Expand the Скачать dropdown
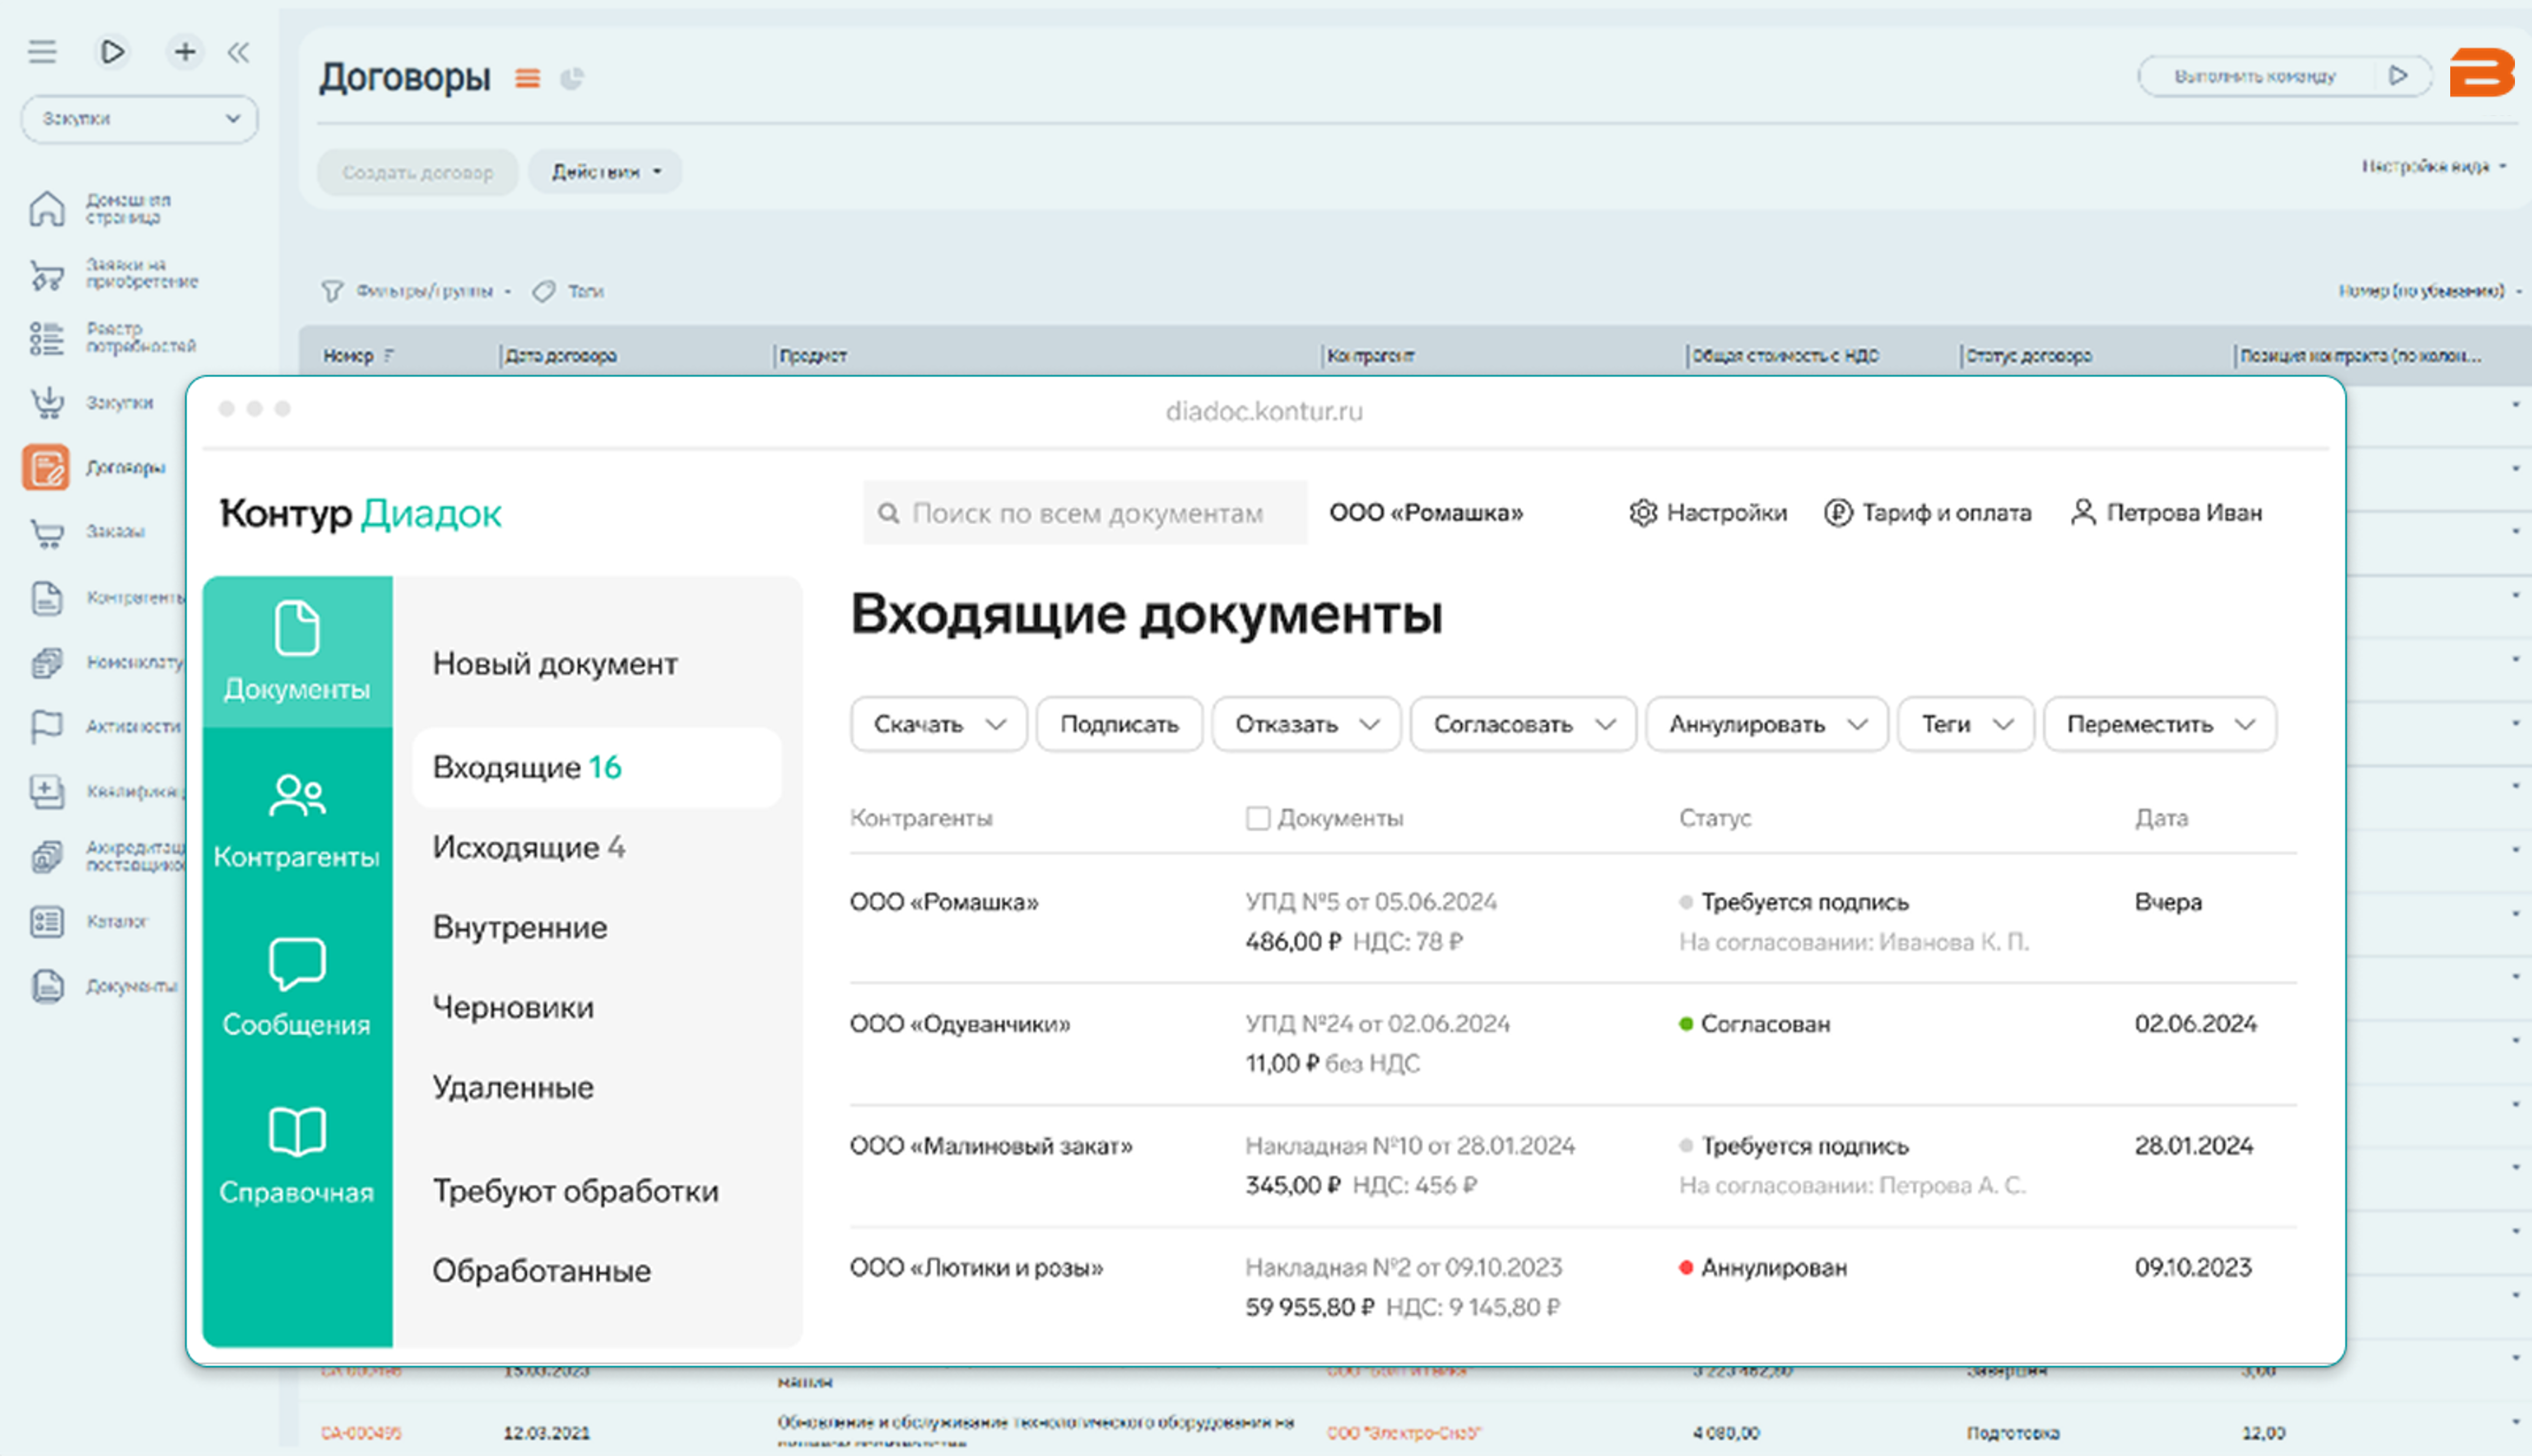Viewport: 2532px width, 1456px height. tap(938, 724)
